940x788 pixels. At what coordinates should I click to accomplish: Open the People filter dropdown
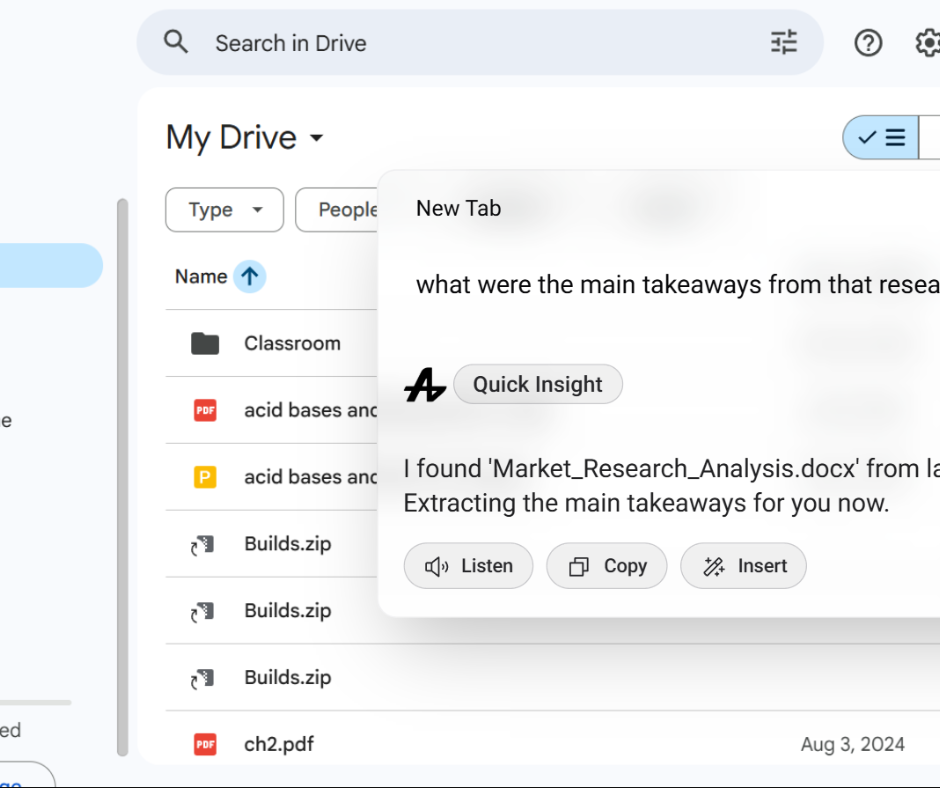(340, 210)
